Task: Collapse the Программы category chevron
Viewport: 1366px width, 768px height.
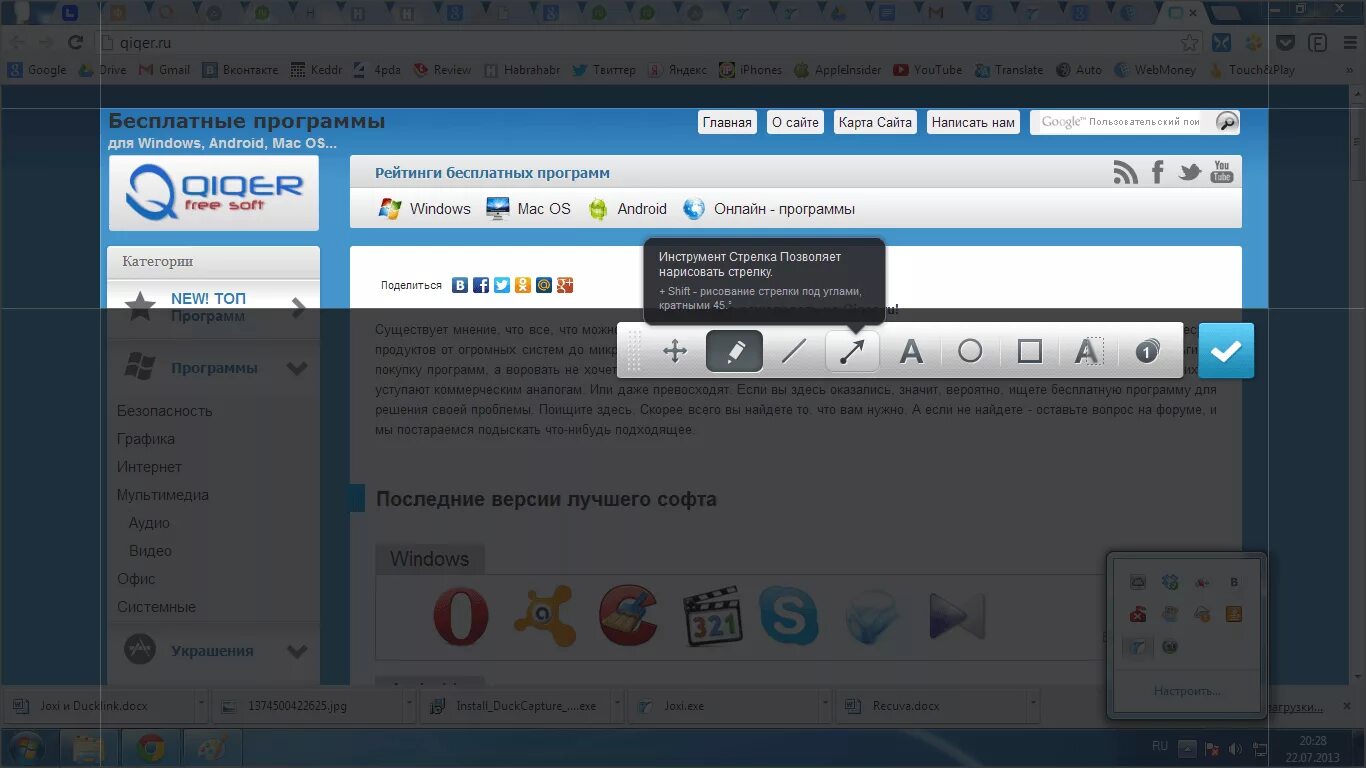Action: [x=297, y=368]
